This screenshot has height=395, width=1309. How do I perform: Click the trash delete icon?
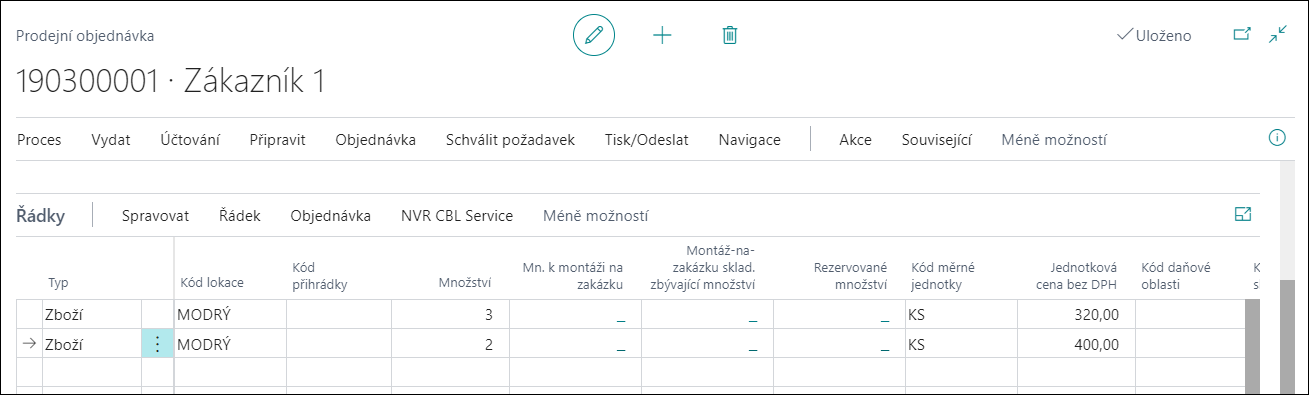click(730, 35)
